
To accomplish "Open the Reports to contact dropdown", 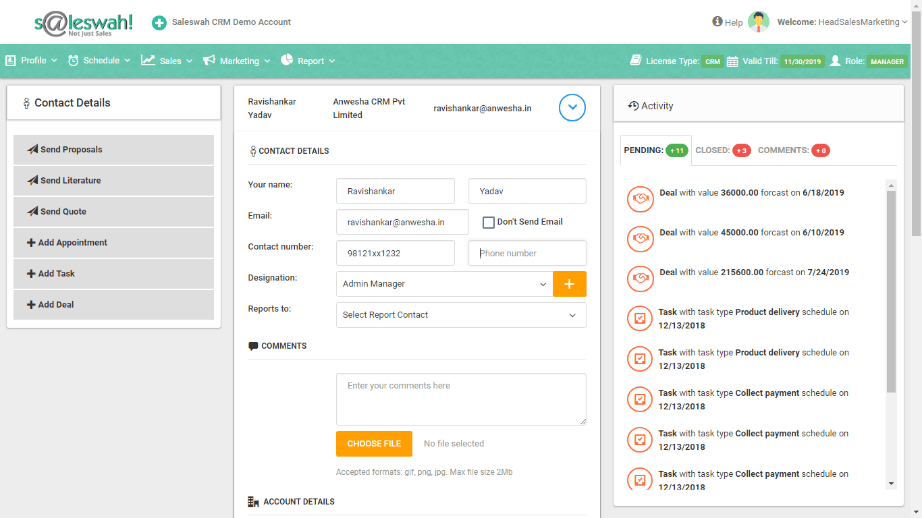I will (461, 315).
